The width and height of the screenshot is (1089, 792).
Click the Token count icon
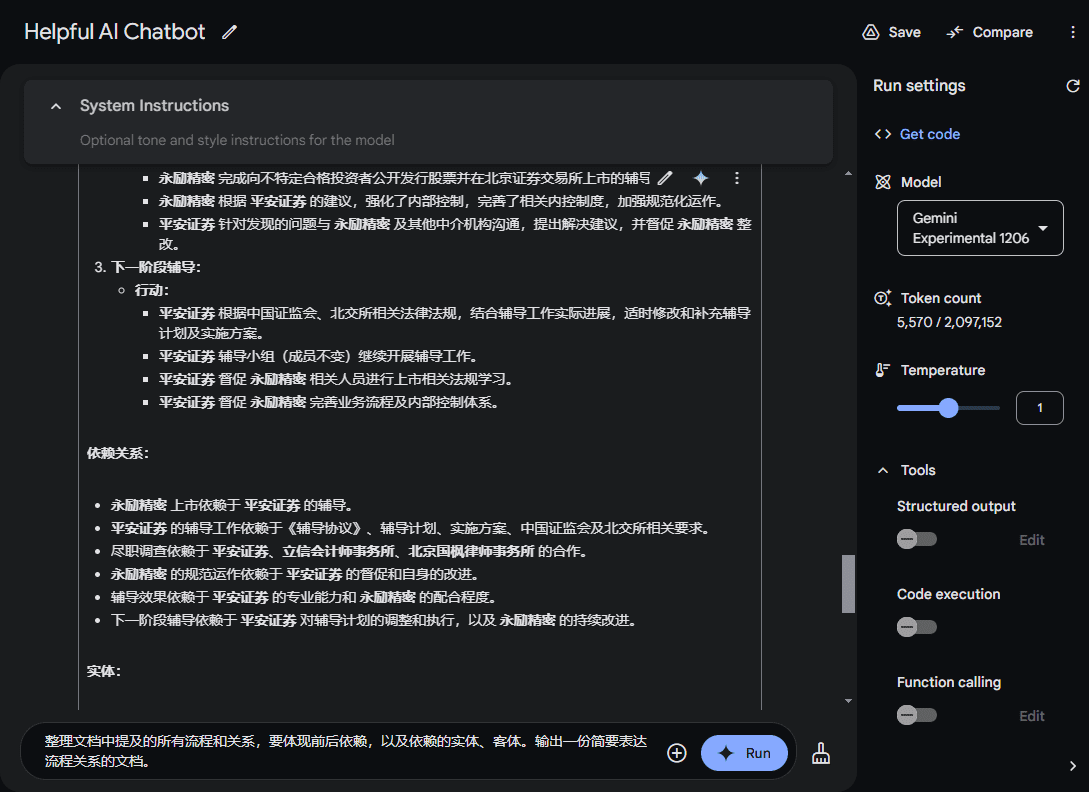pos(883,298)
